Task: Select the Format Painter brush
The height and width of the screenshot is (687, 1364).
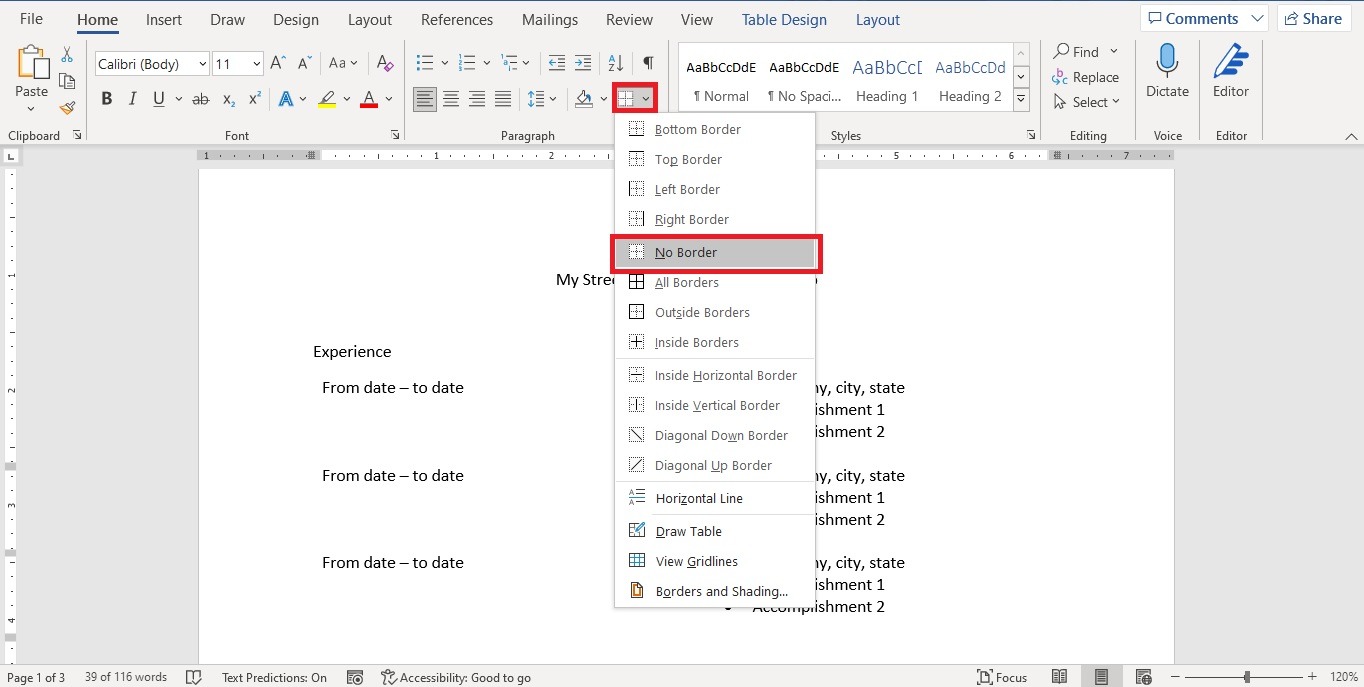Action: tap(67, 107)
